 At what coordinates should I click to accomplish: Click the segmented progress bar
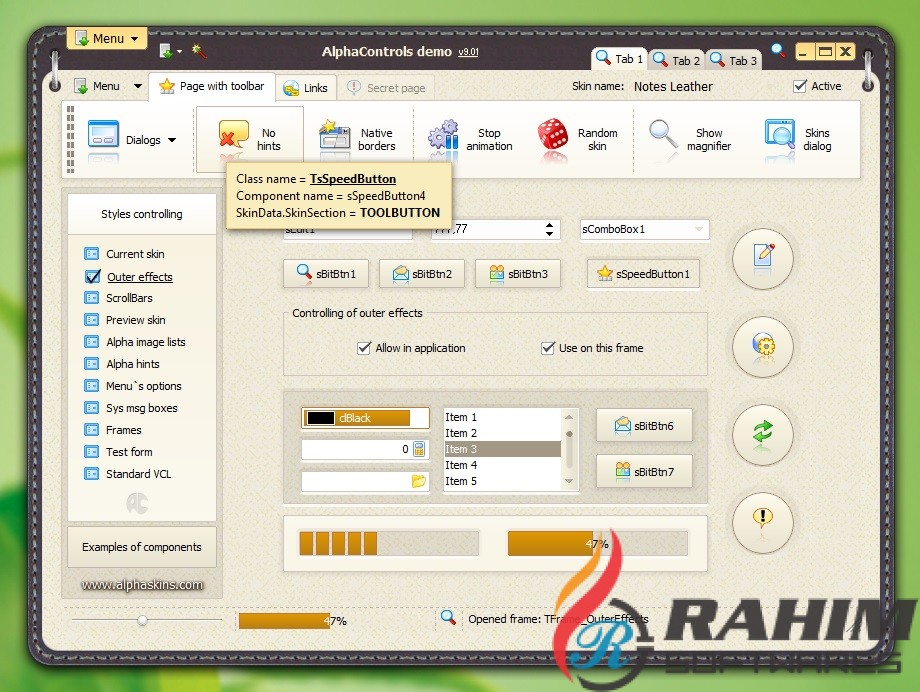(388, 543)
